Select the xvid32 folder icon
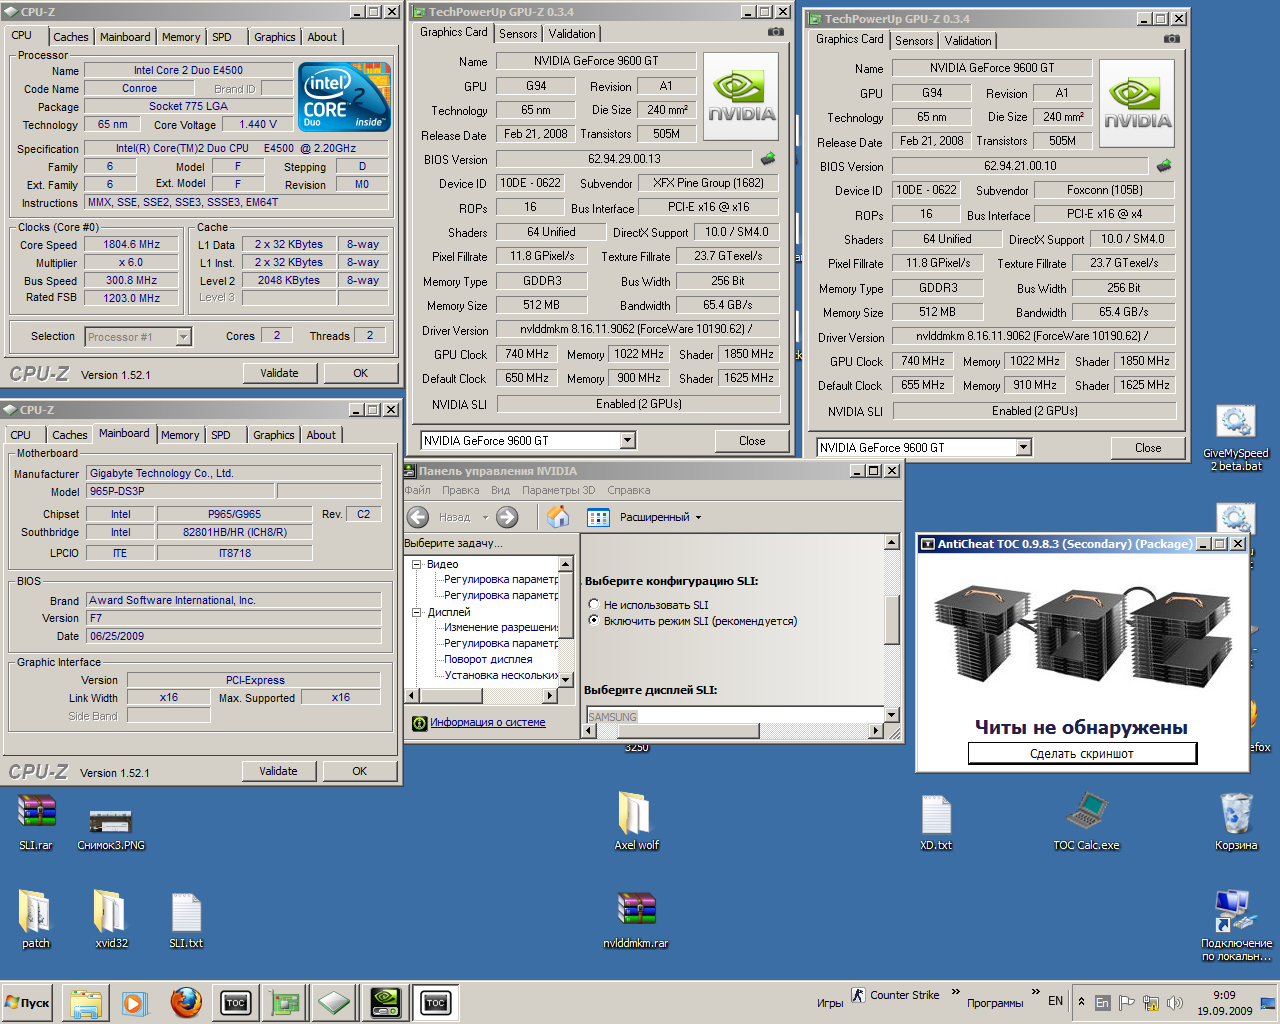 point(111,919)
